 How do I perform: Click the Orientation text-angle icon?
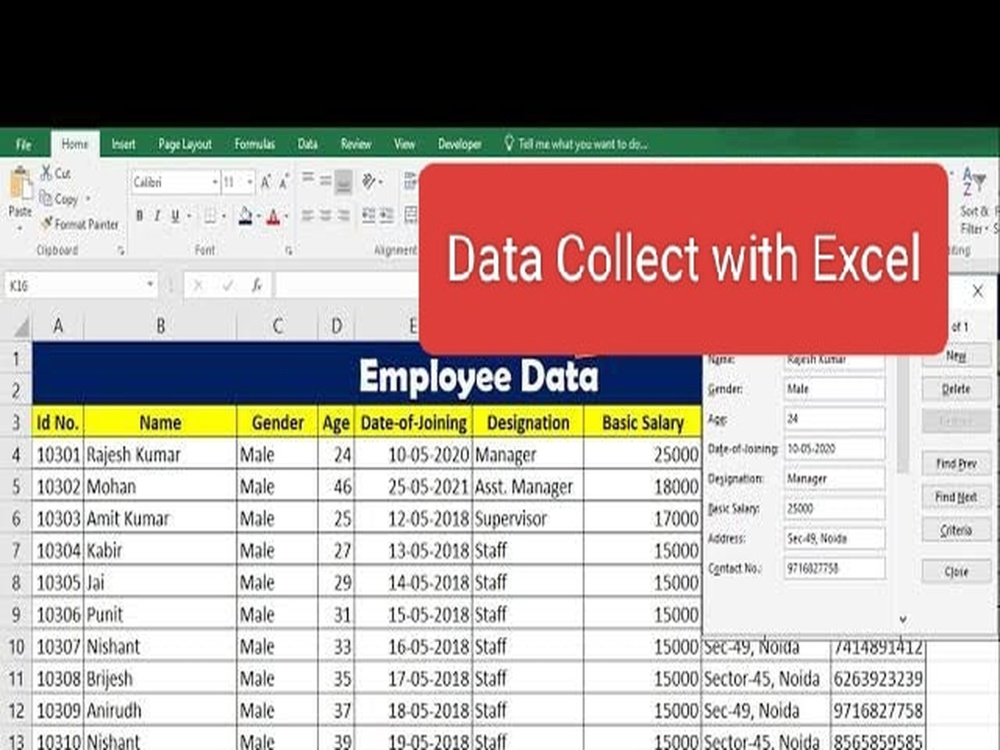369,182
